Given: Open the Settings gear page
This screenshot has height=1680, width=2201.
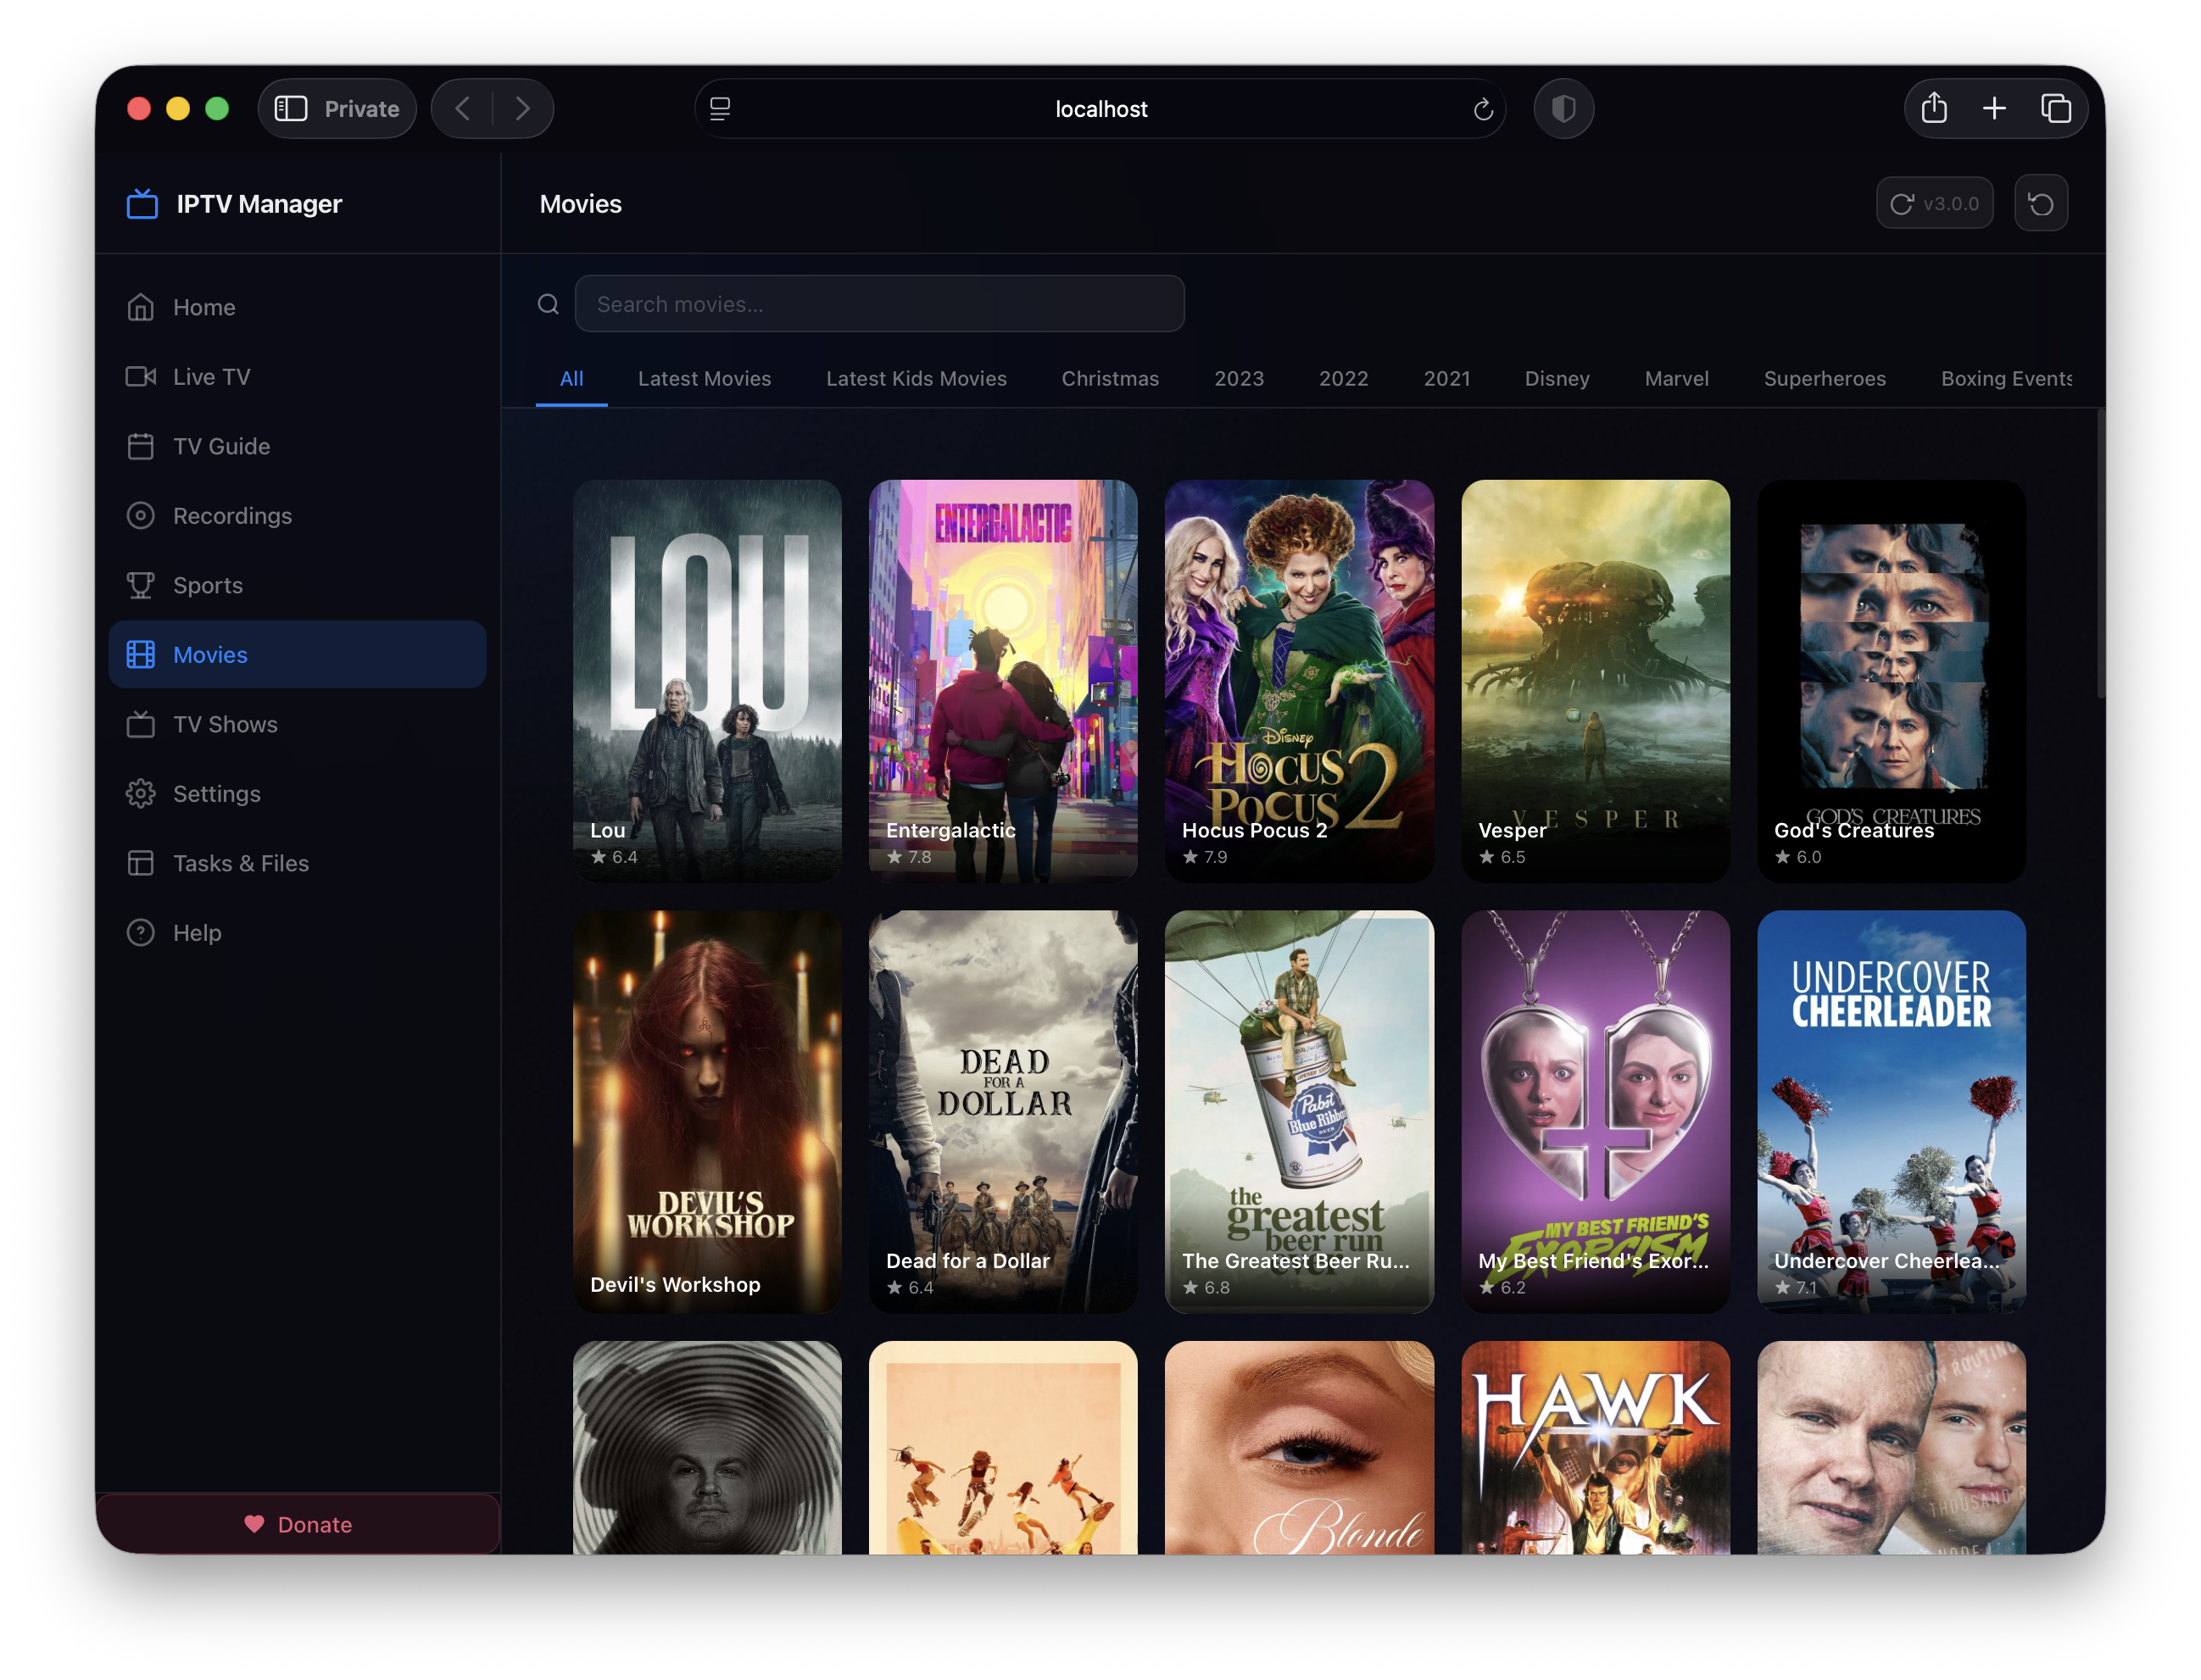Looking at the screenshot, I should pyautogui.click(x=297, y=794).
